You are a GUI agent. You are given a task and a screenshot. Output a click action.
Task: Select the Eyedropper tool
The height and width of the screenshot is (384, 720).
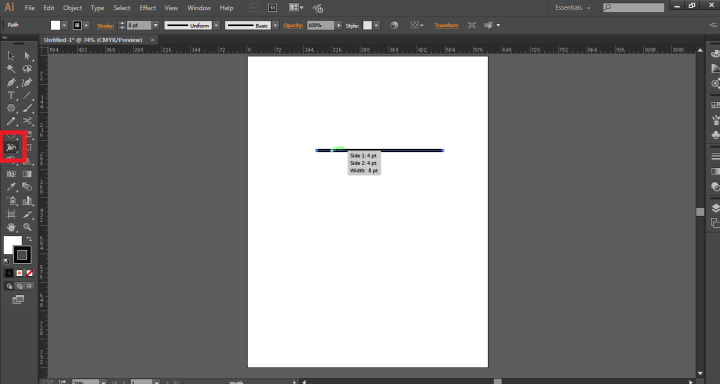(x=11, y=187)
